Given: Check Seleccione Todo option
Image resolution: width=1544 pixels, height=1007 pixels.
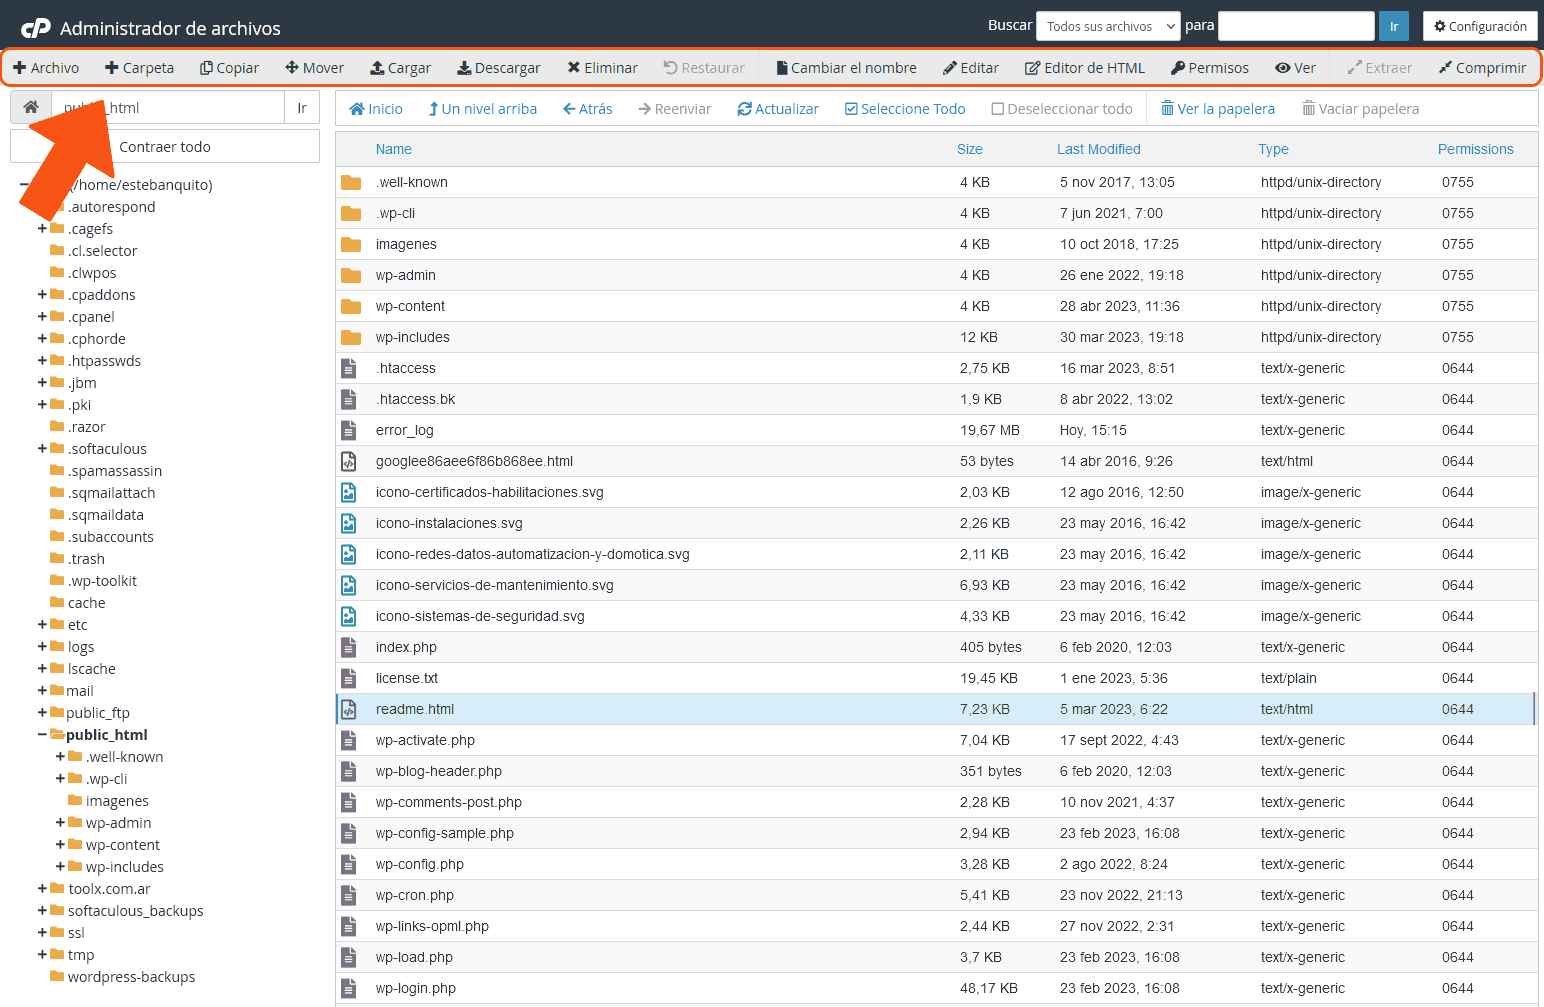Looking at the screenshot, I should point(851,109).
